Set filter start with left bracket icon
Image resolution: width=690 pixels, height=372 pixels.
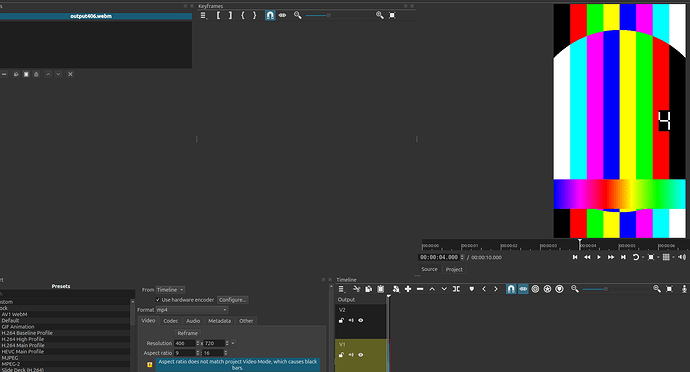[x=218, y=15]
